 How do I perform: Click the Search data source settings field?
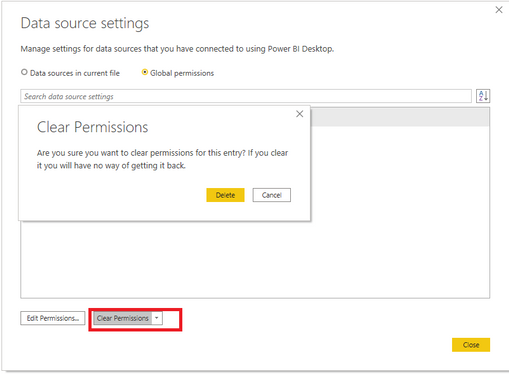246,96
